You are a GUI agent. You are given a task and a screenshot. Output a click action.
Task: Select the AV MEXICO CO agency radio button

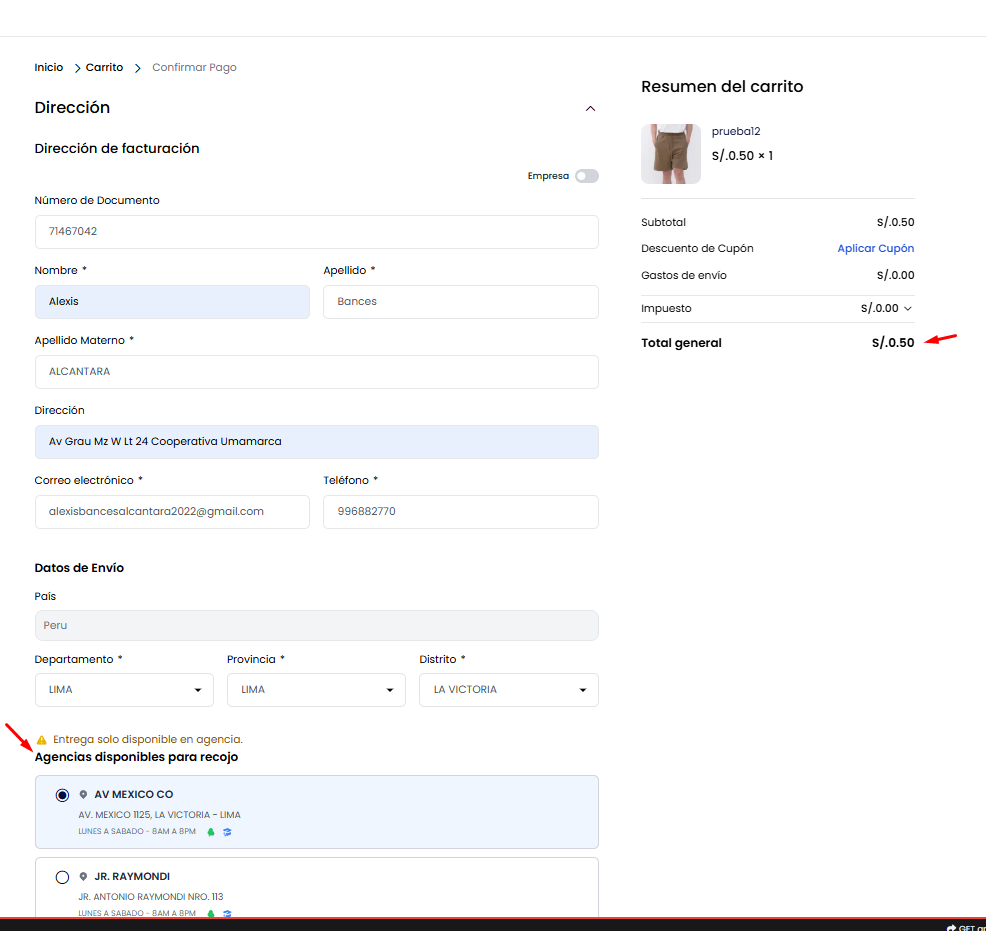(63, 795)
